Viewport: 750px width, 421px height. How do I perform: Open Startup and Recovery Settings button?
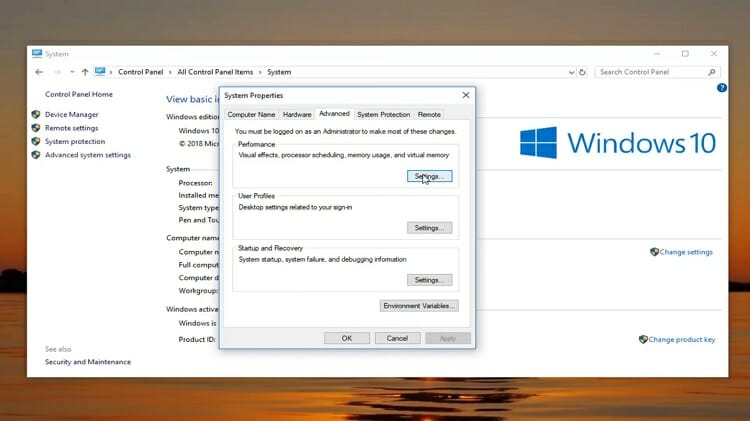[x=430, y=280]
